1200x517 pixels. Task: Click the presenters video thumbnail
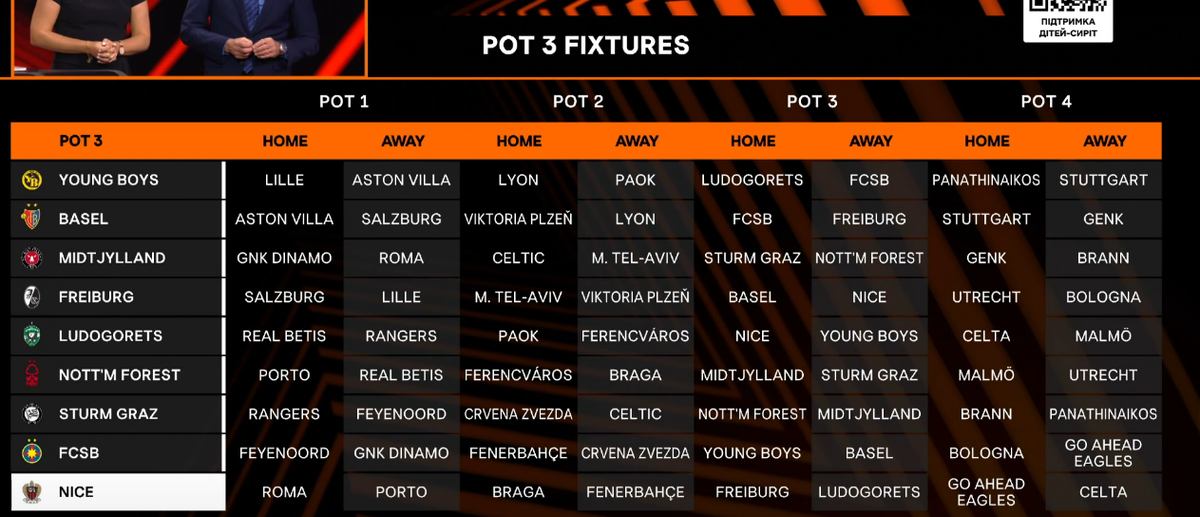tap(188, 37)
